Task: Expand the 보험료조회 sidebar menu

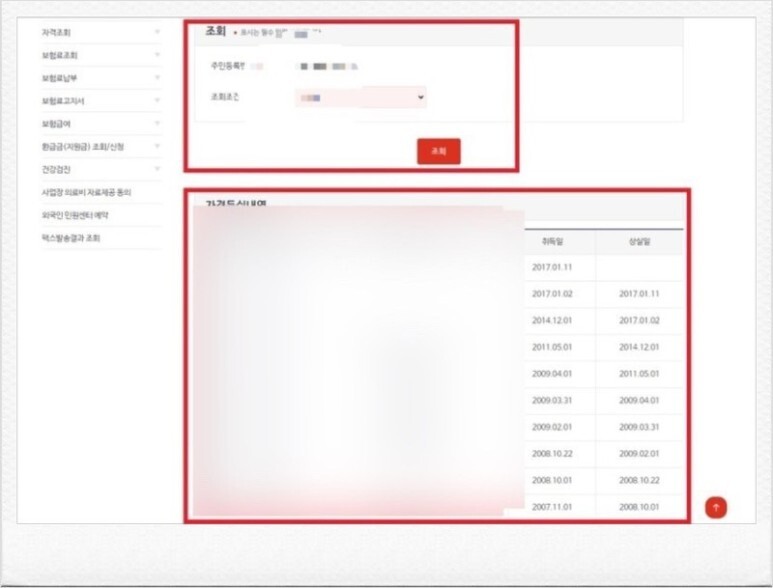Action: 101,55
